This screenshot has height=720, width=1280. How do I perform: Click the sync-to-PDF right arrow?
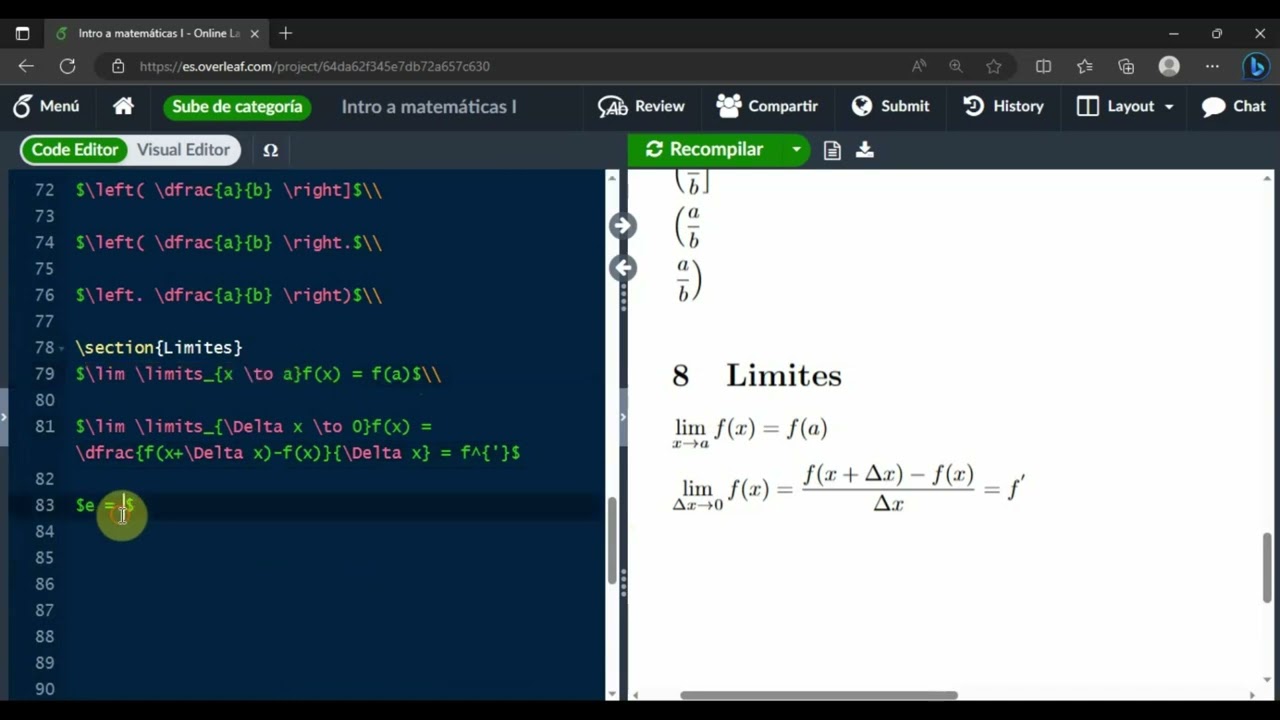pyautogui.click(x=622, y=226)
